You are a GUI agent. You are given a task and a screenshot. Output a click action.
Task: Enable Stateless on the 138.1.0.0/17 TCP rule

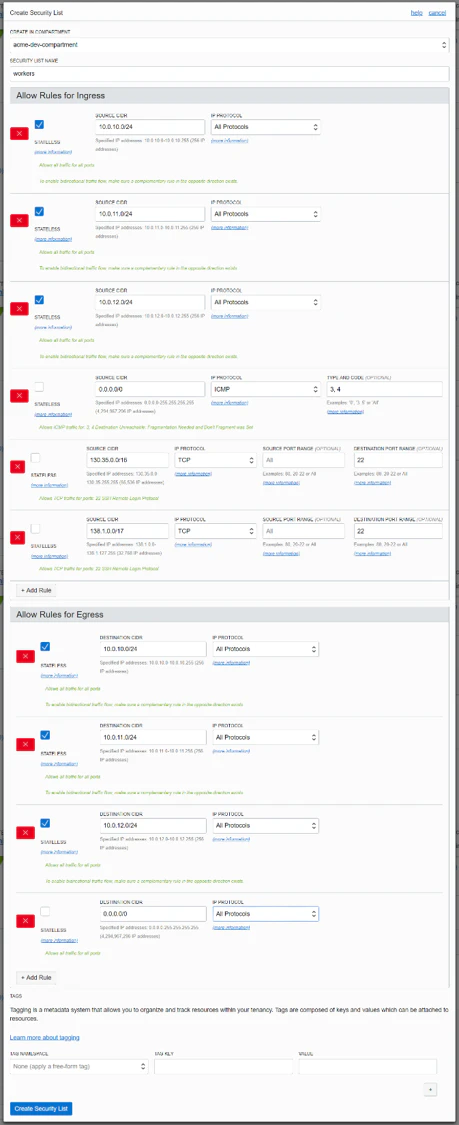[36, 528]
